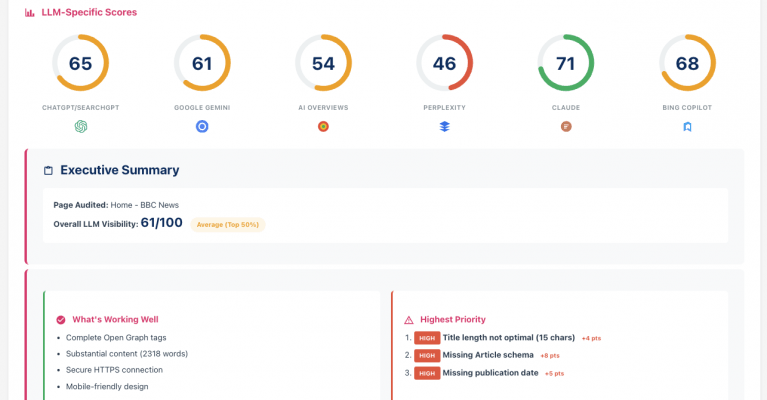Click the BING COPILOT label
Viewport: 767px width, 400px height.
tap(687, 108)
